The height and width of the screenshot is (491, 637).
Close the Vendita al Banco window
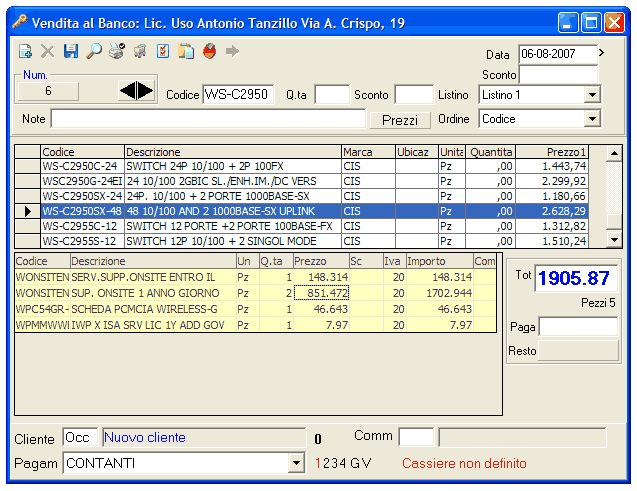[x=614, y=22]
